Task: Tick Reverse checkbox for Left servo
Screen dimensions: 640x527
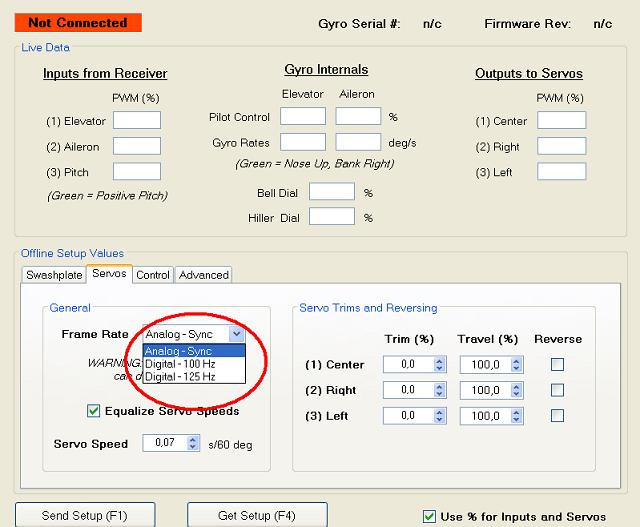Action: tap(558, 415)
